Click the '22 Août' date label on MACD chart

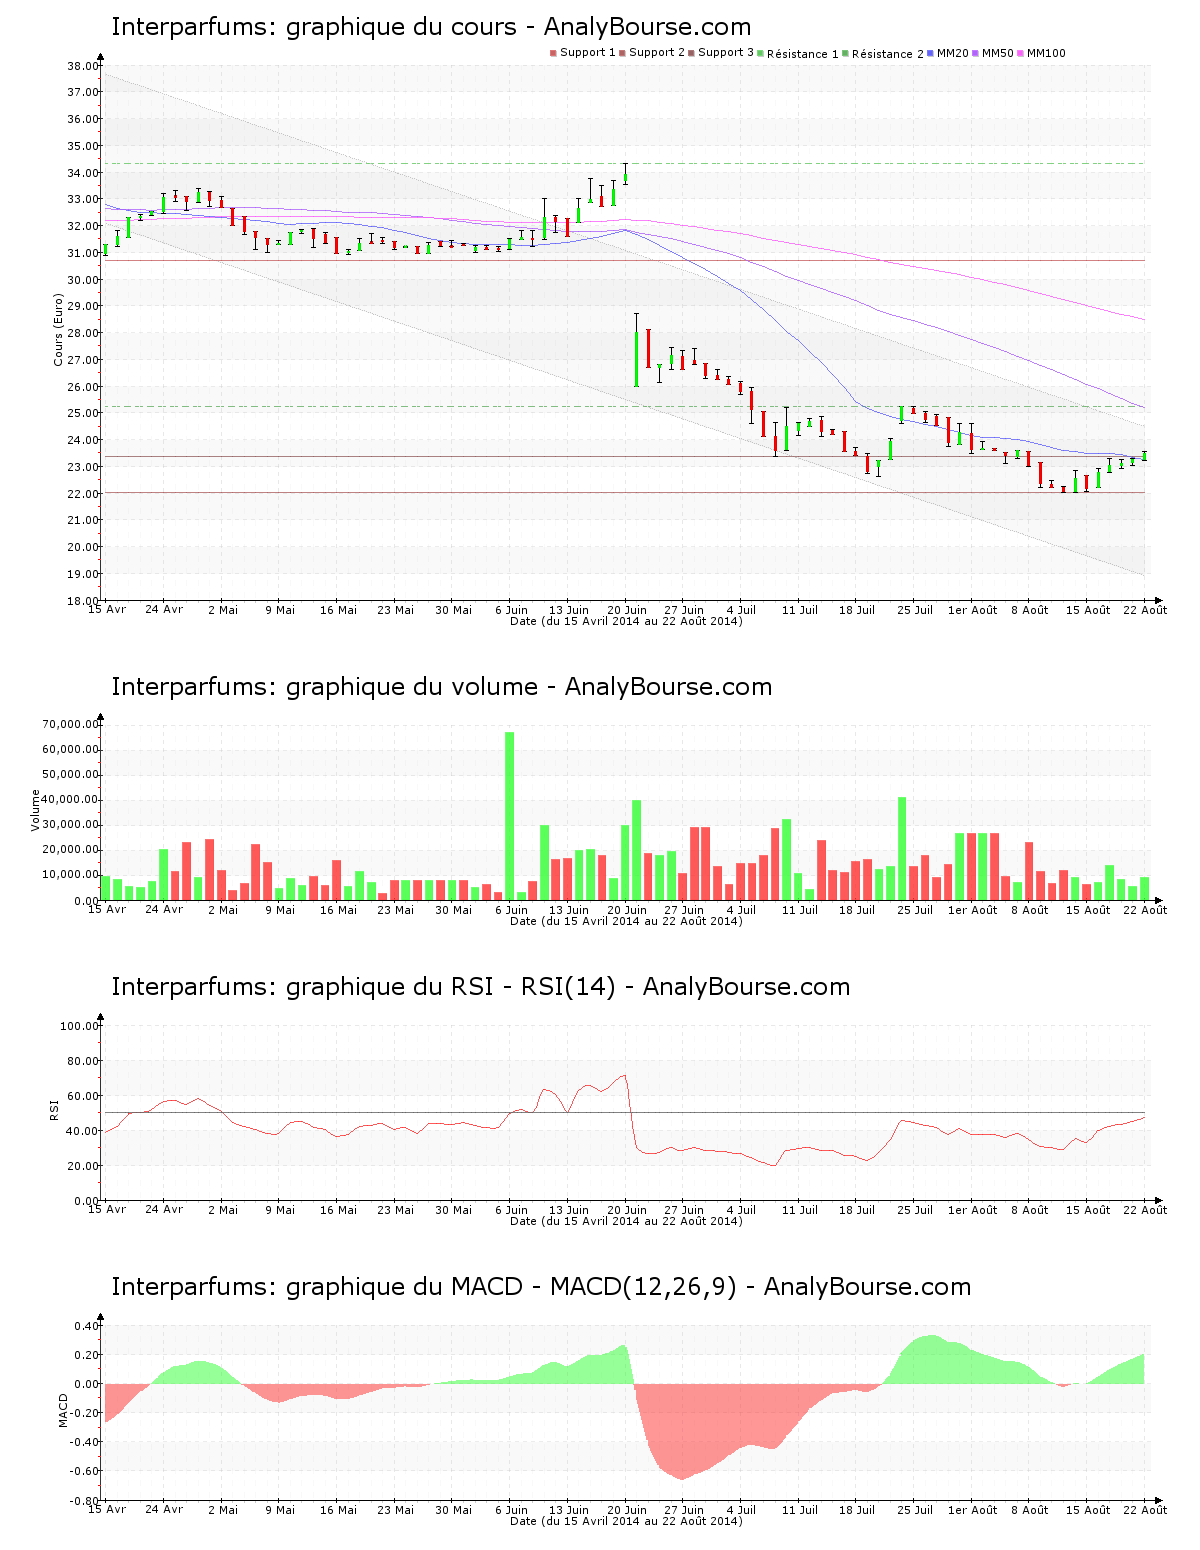[x=1145, y=1510]
